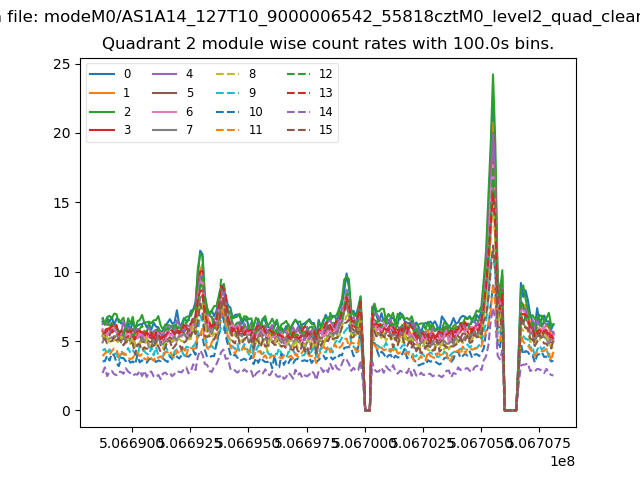Click legend label for module 4
The width and height of the screenshot is (640, 480).
pyautogui.click(x=189, y=74)
